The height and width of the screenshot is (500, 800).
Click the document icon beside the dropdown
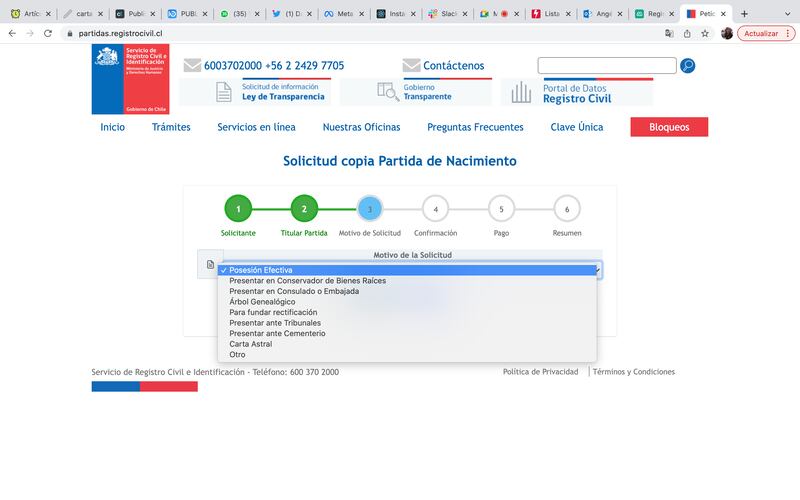click(210, 264)
